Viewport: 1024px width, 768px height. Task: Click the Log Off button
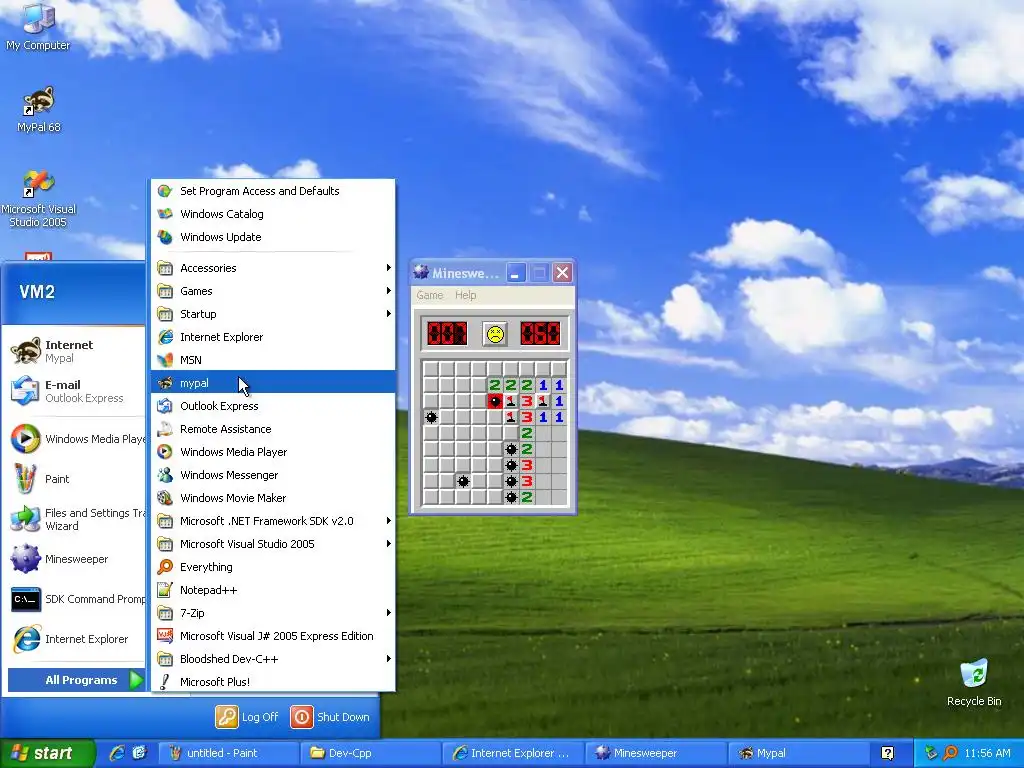point(248,717)
